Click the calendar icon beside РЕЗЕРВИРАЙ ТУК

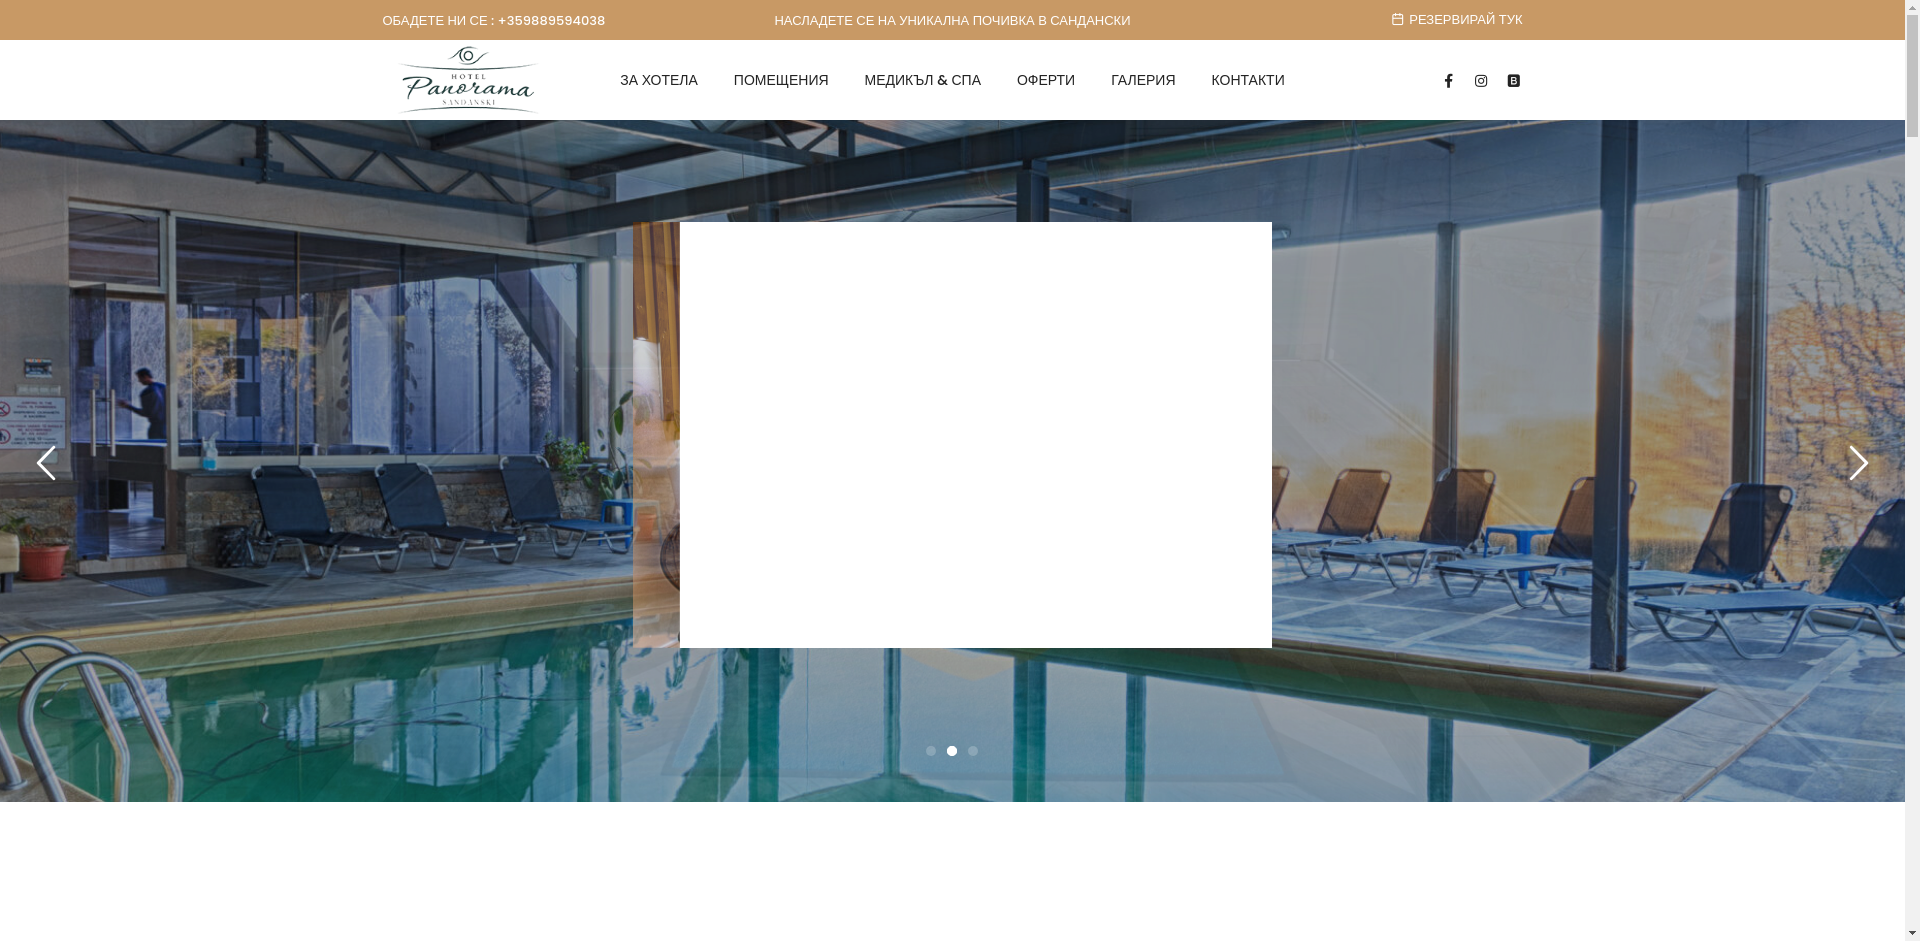click(1397, 20)
